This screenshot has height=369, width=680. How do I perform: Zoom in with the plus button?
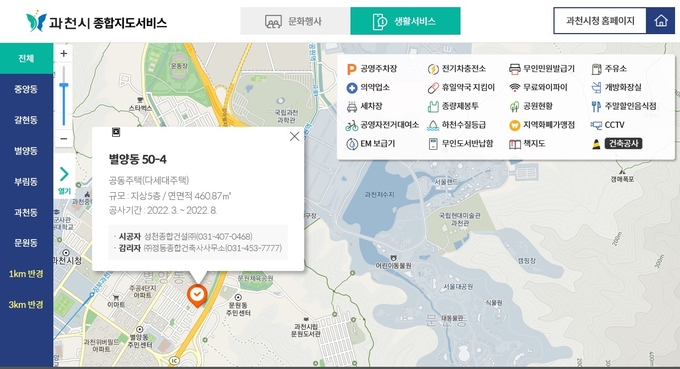click(x=64, y=53)
